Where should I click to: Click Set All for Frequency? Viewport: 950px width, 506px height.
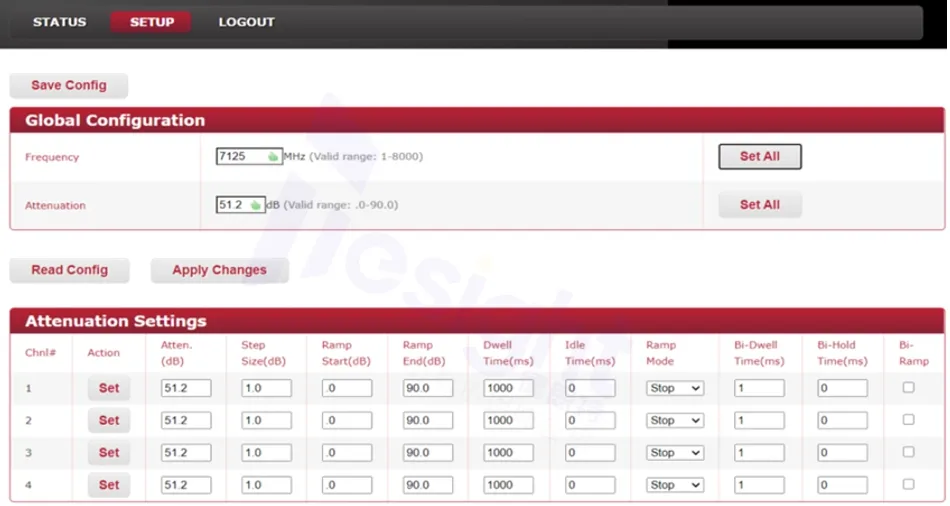click(759, 157)
